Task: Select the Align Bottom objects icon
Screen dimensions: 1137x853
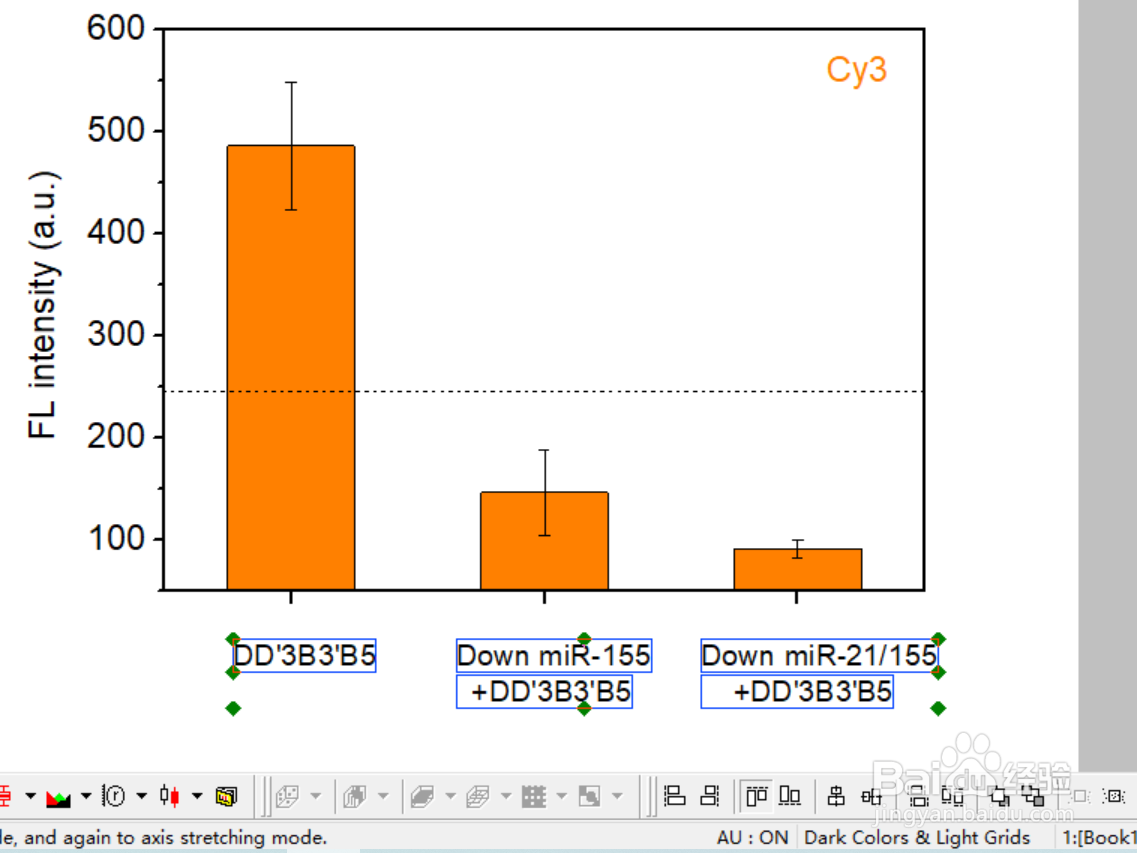Action: tap(789, 796)
